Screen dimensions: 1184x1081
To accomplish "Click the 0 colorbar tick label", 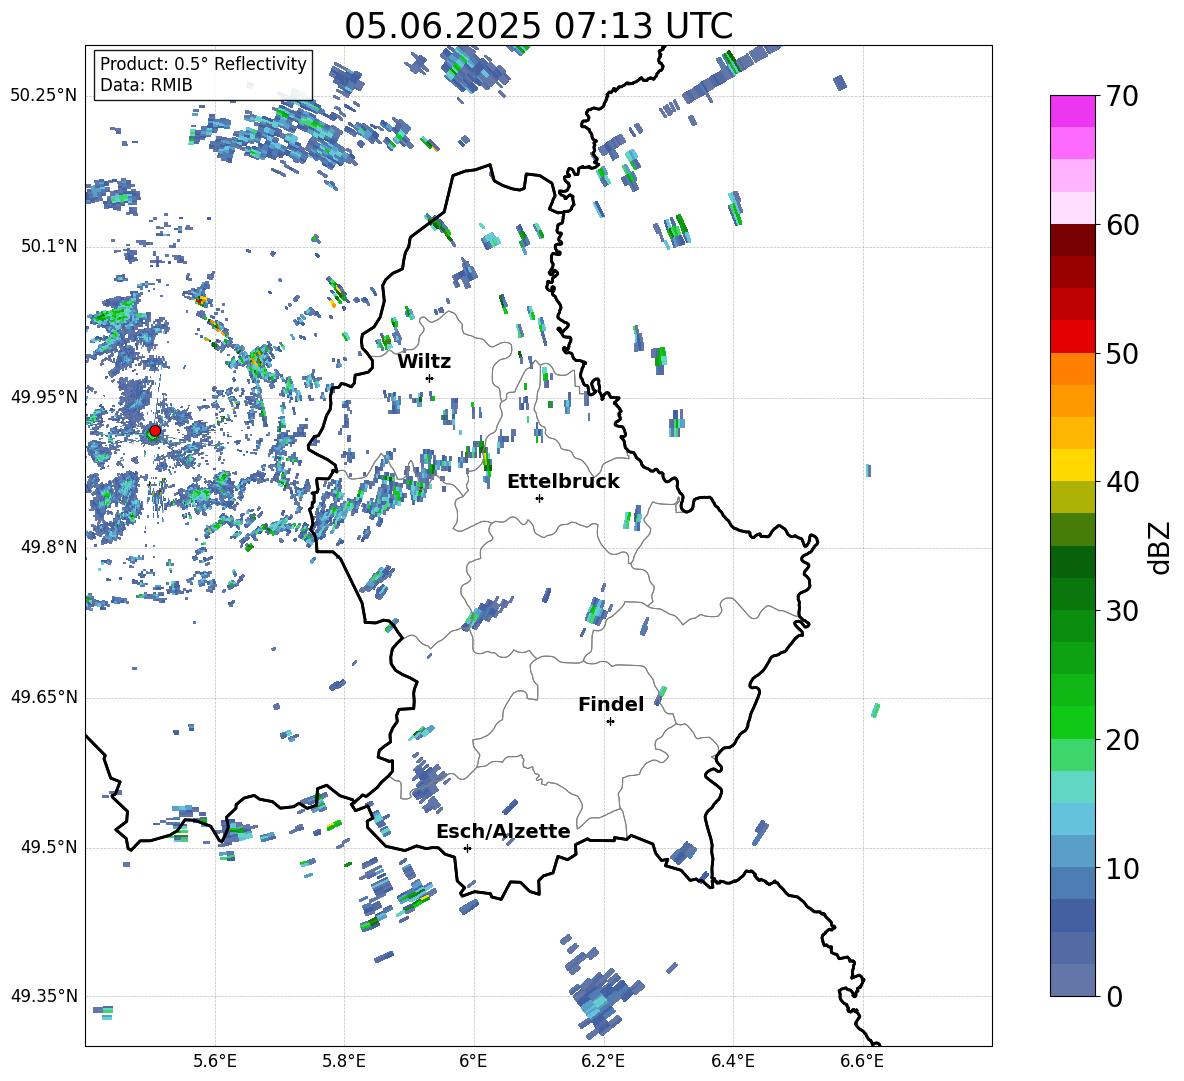I will tap(1115, 997).
